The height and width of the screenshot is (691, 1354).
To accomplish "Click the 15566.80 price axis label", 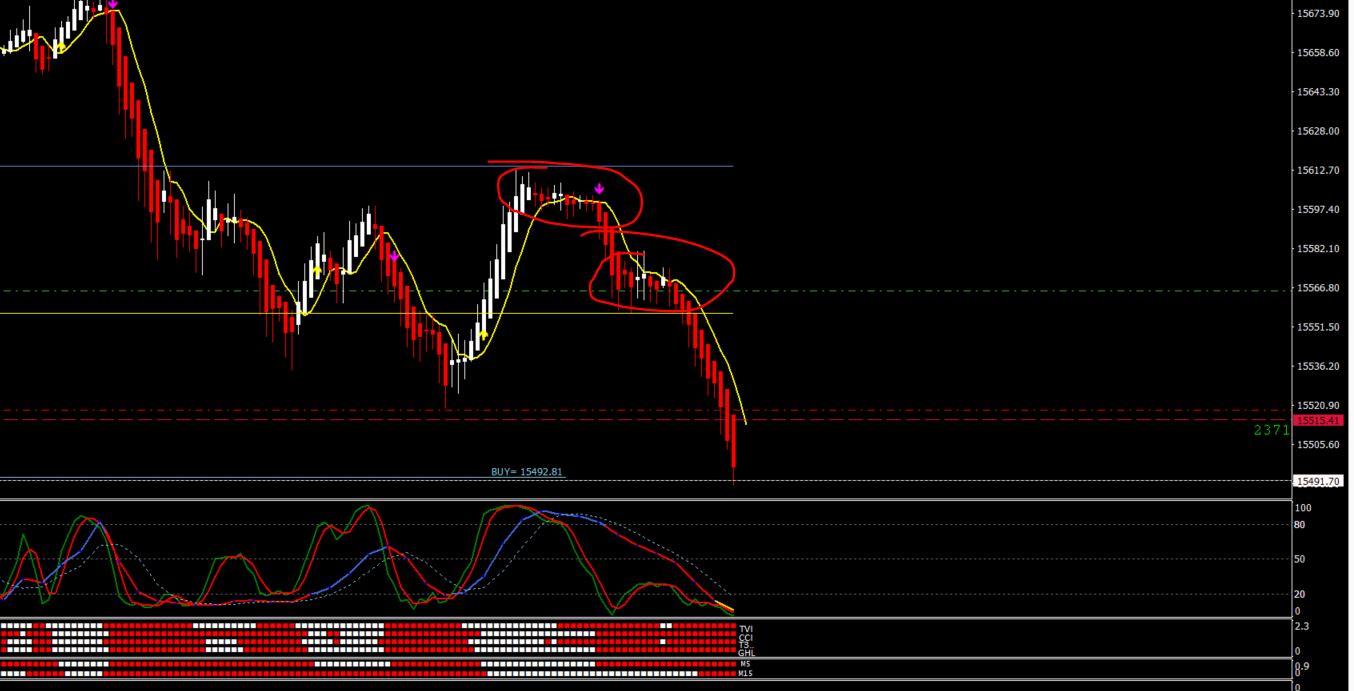I will pos(1317,288).
